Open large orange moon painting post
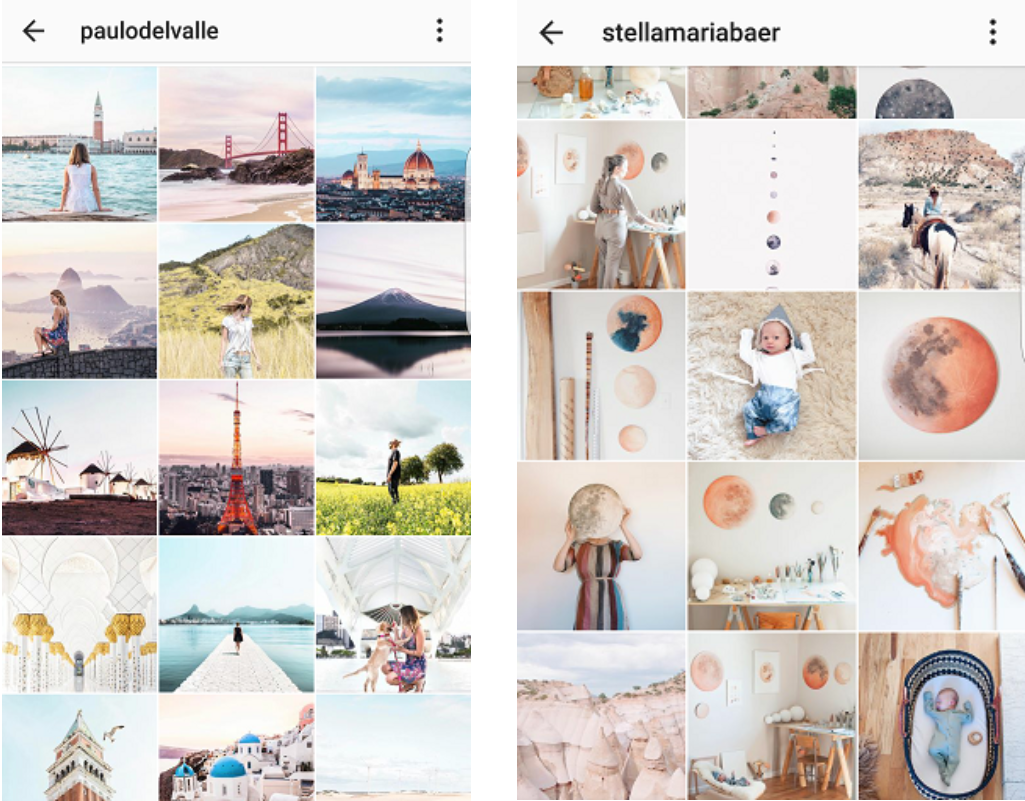 pos(941,375)
